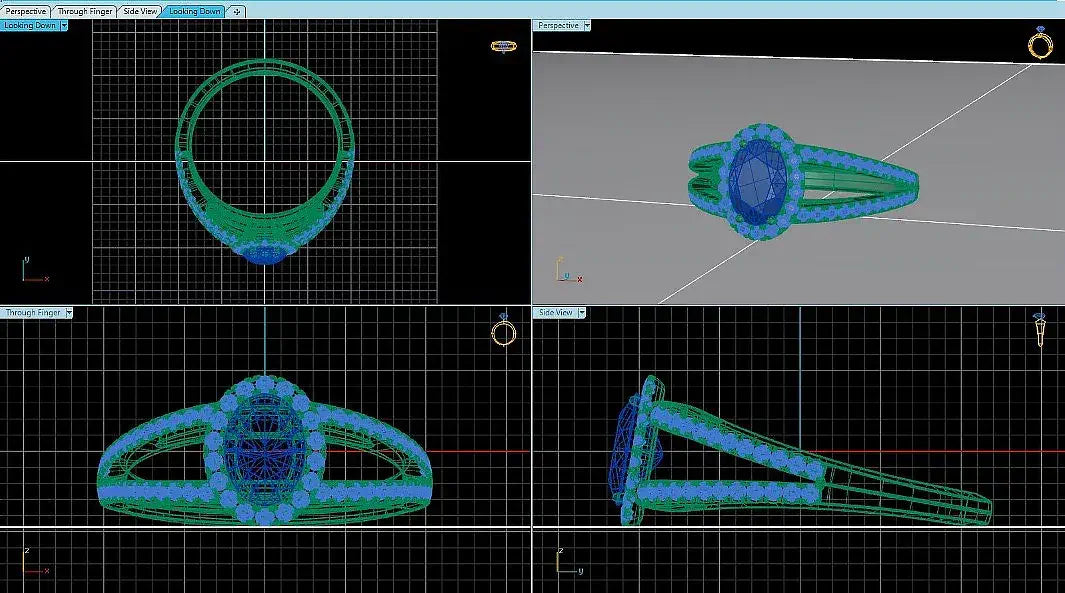The image size is (1065, 593).
Task: Activate the Side View viewport title label
Action: 556,313
